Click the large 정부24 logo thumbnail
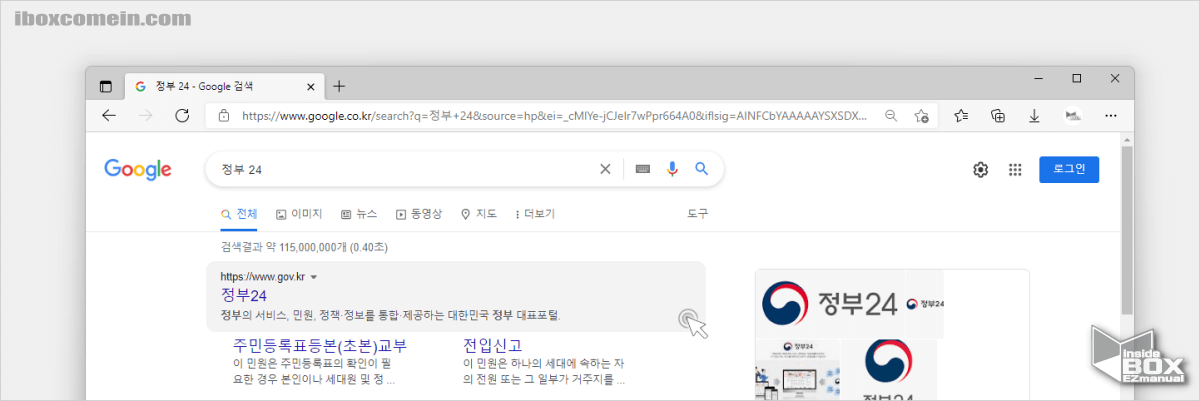Screen dimensions: 1200x401 (x=831, y=304)
